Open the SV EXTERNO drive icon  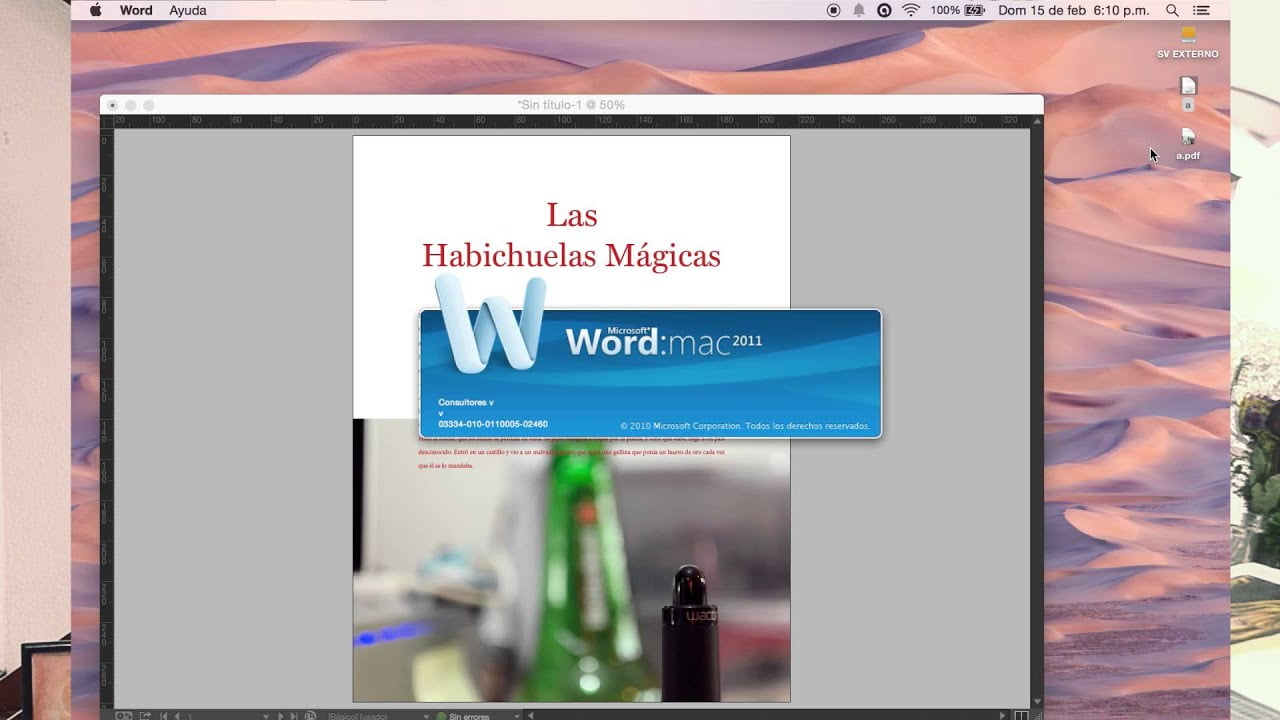point(1188,42)
